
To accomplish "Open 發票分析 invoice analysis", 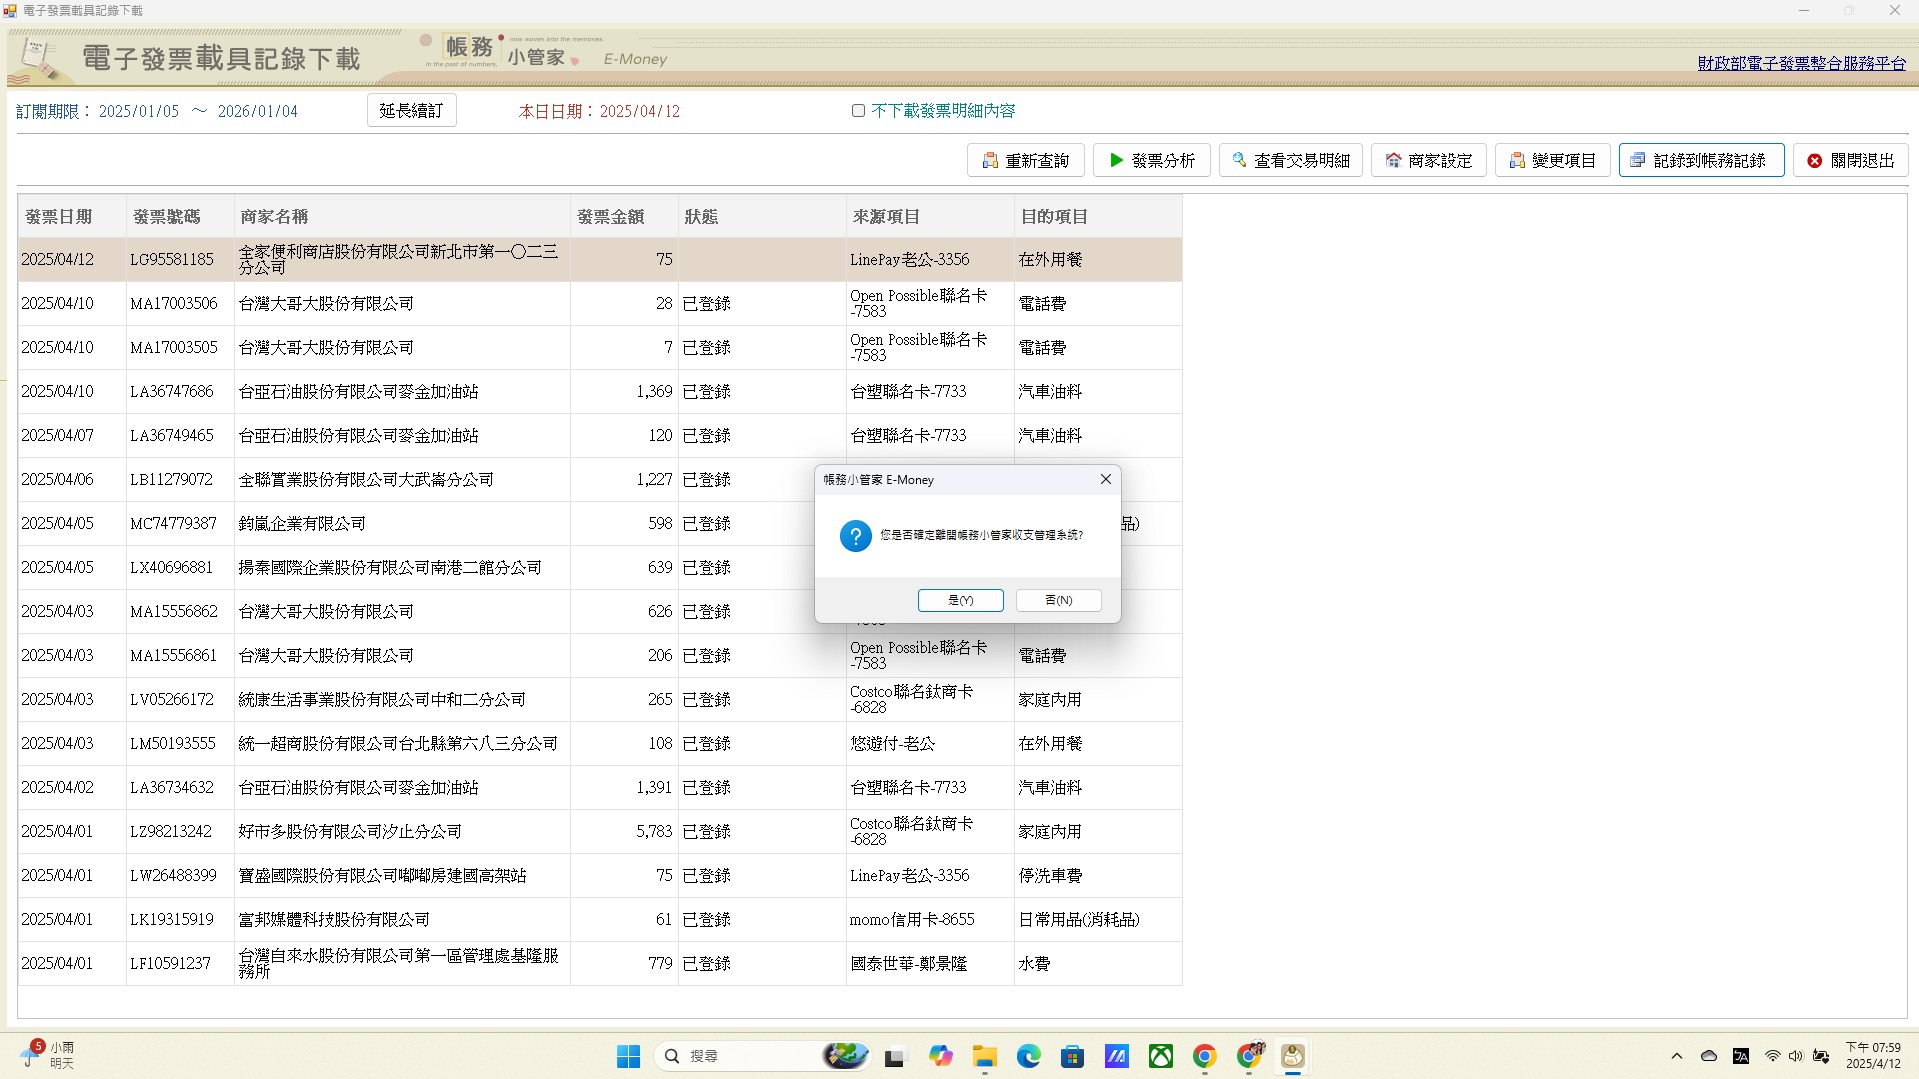I will [1152, 160].
